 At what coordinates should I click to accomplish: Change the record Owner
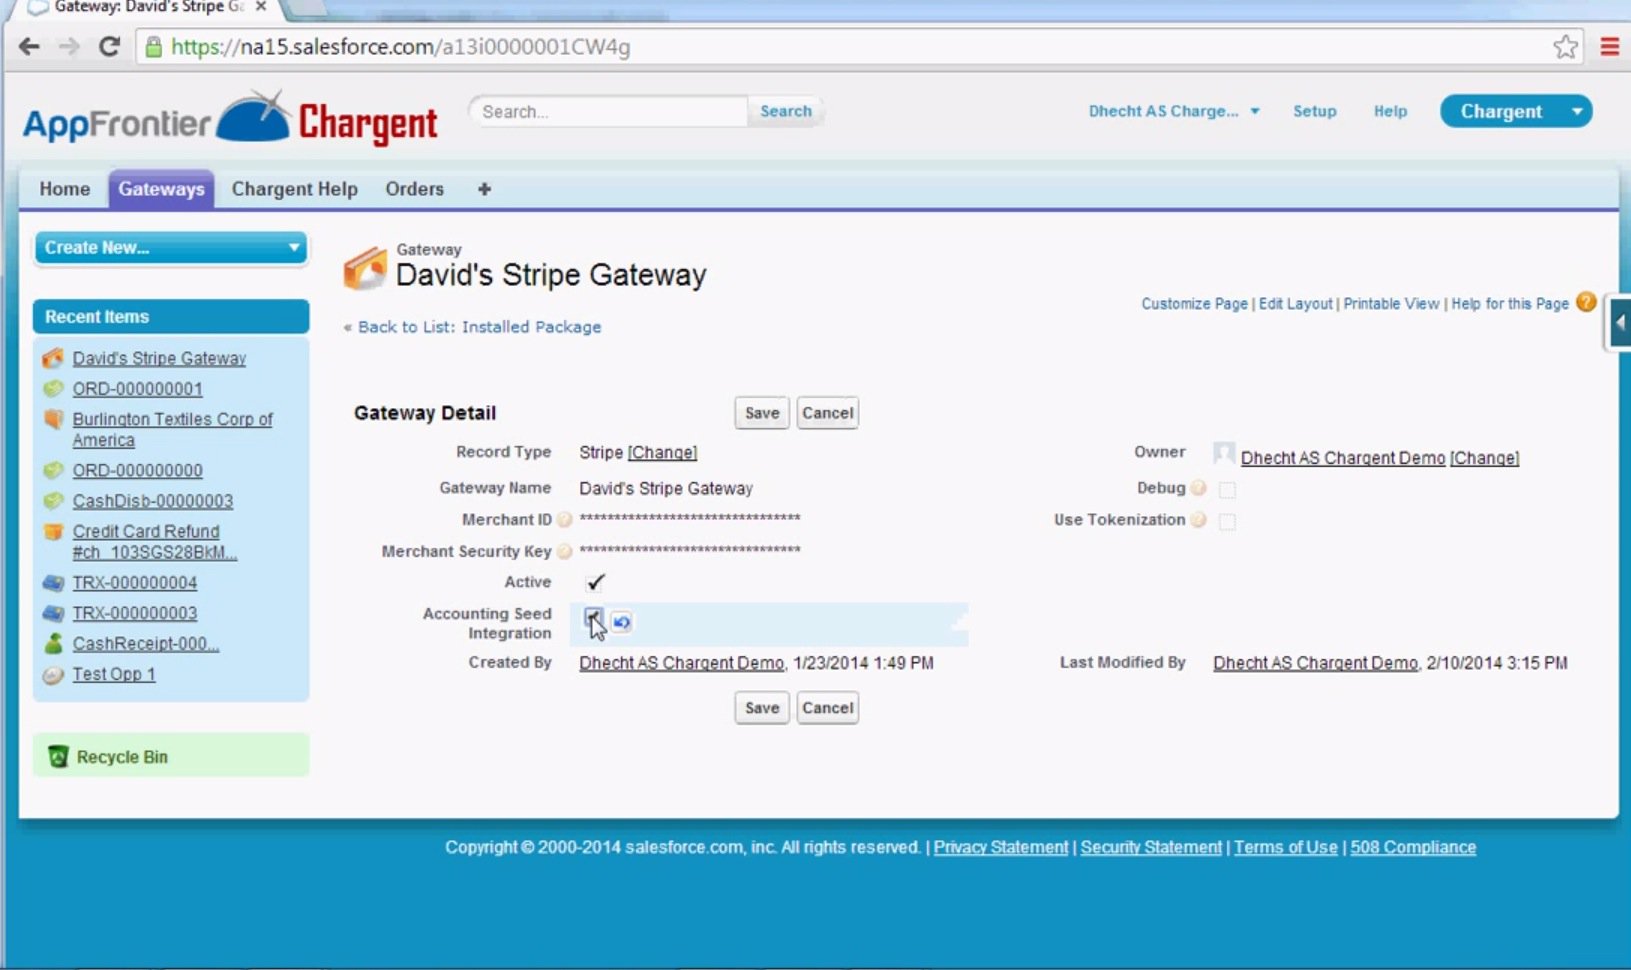[1484, 458]
